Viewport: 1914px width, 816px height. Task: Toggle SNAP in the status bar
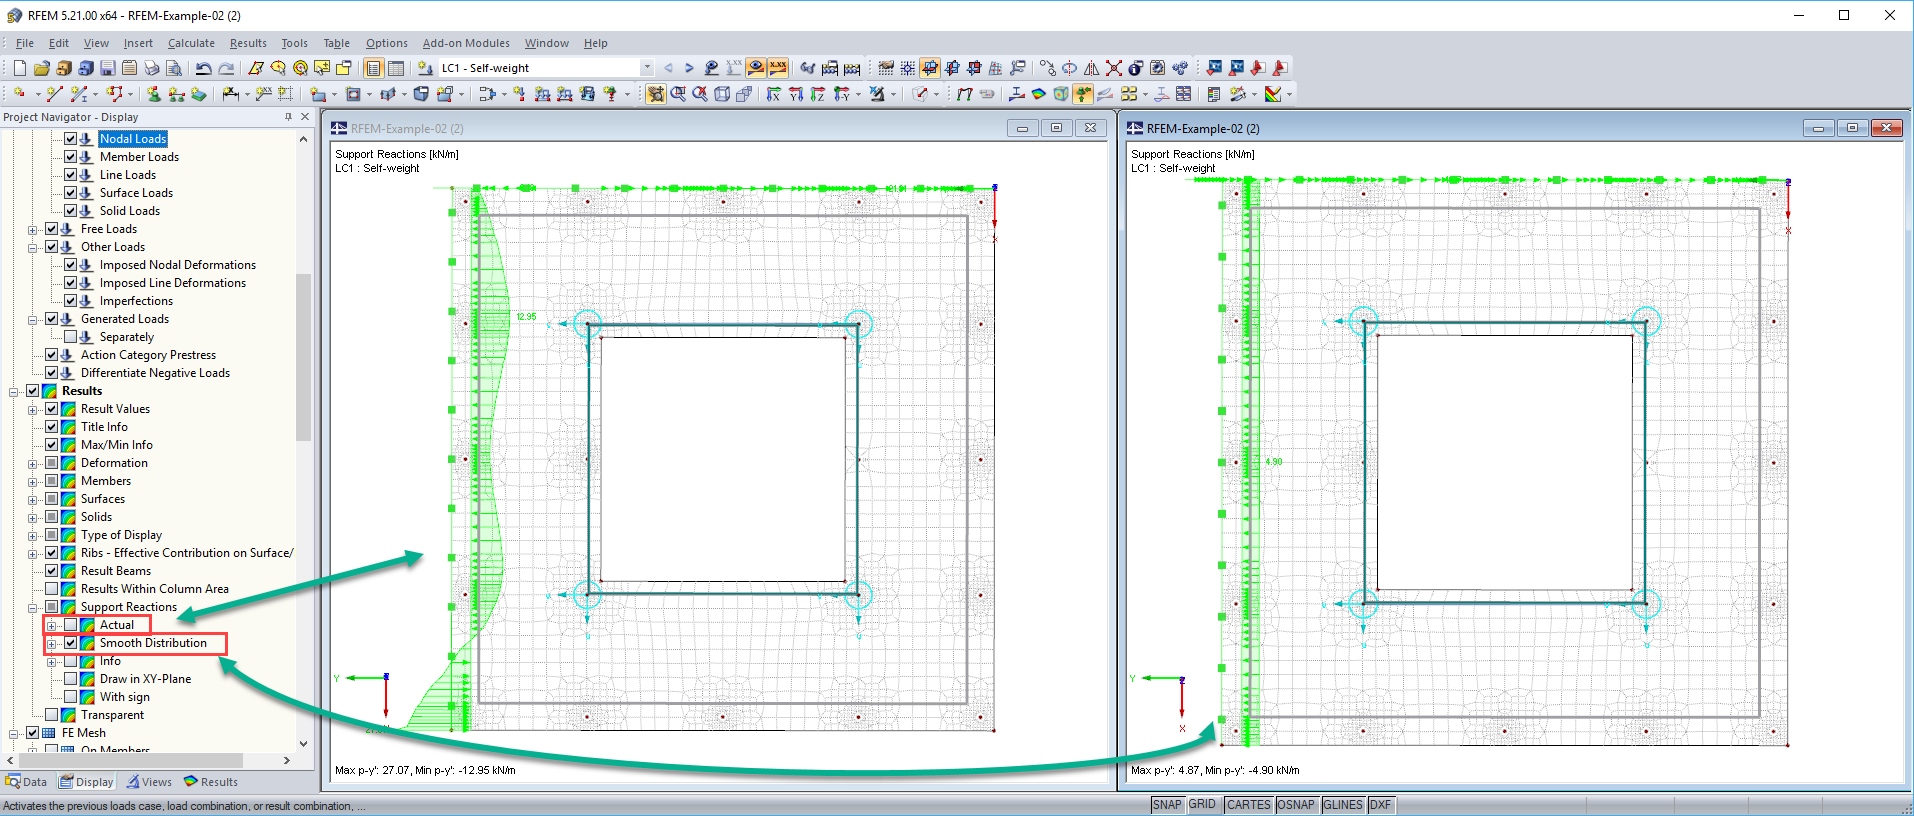(1167, 805)
